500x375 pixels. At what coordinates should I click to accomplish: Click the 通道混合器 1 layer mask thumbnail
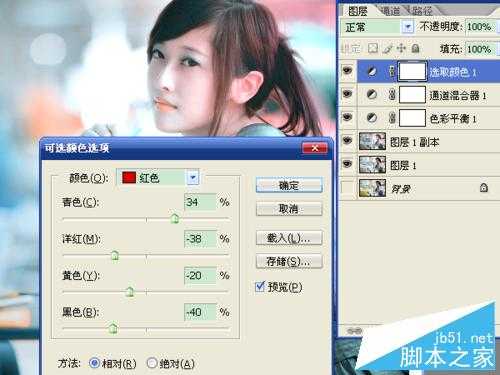(x=412, y=95)
